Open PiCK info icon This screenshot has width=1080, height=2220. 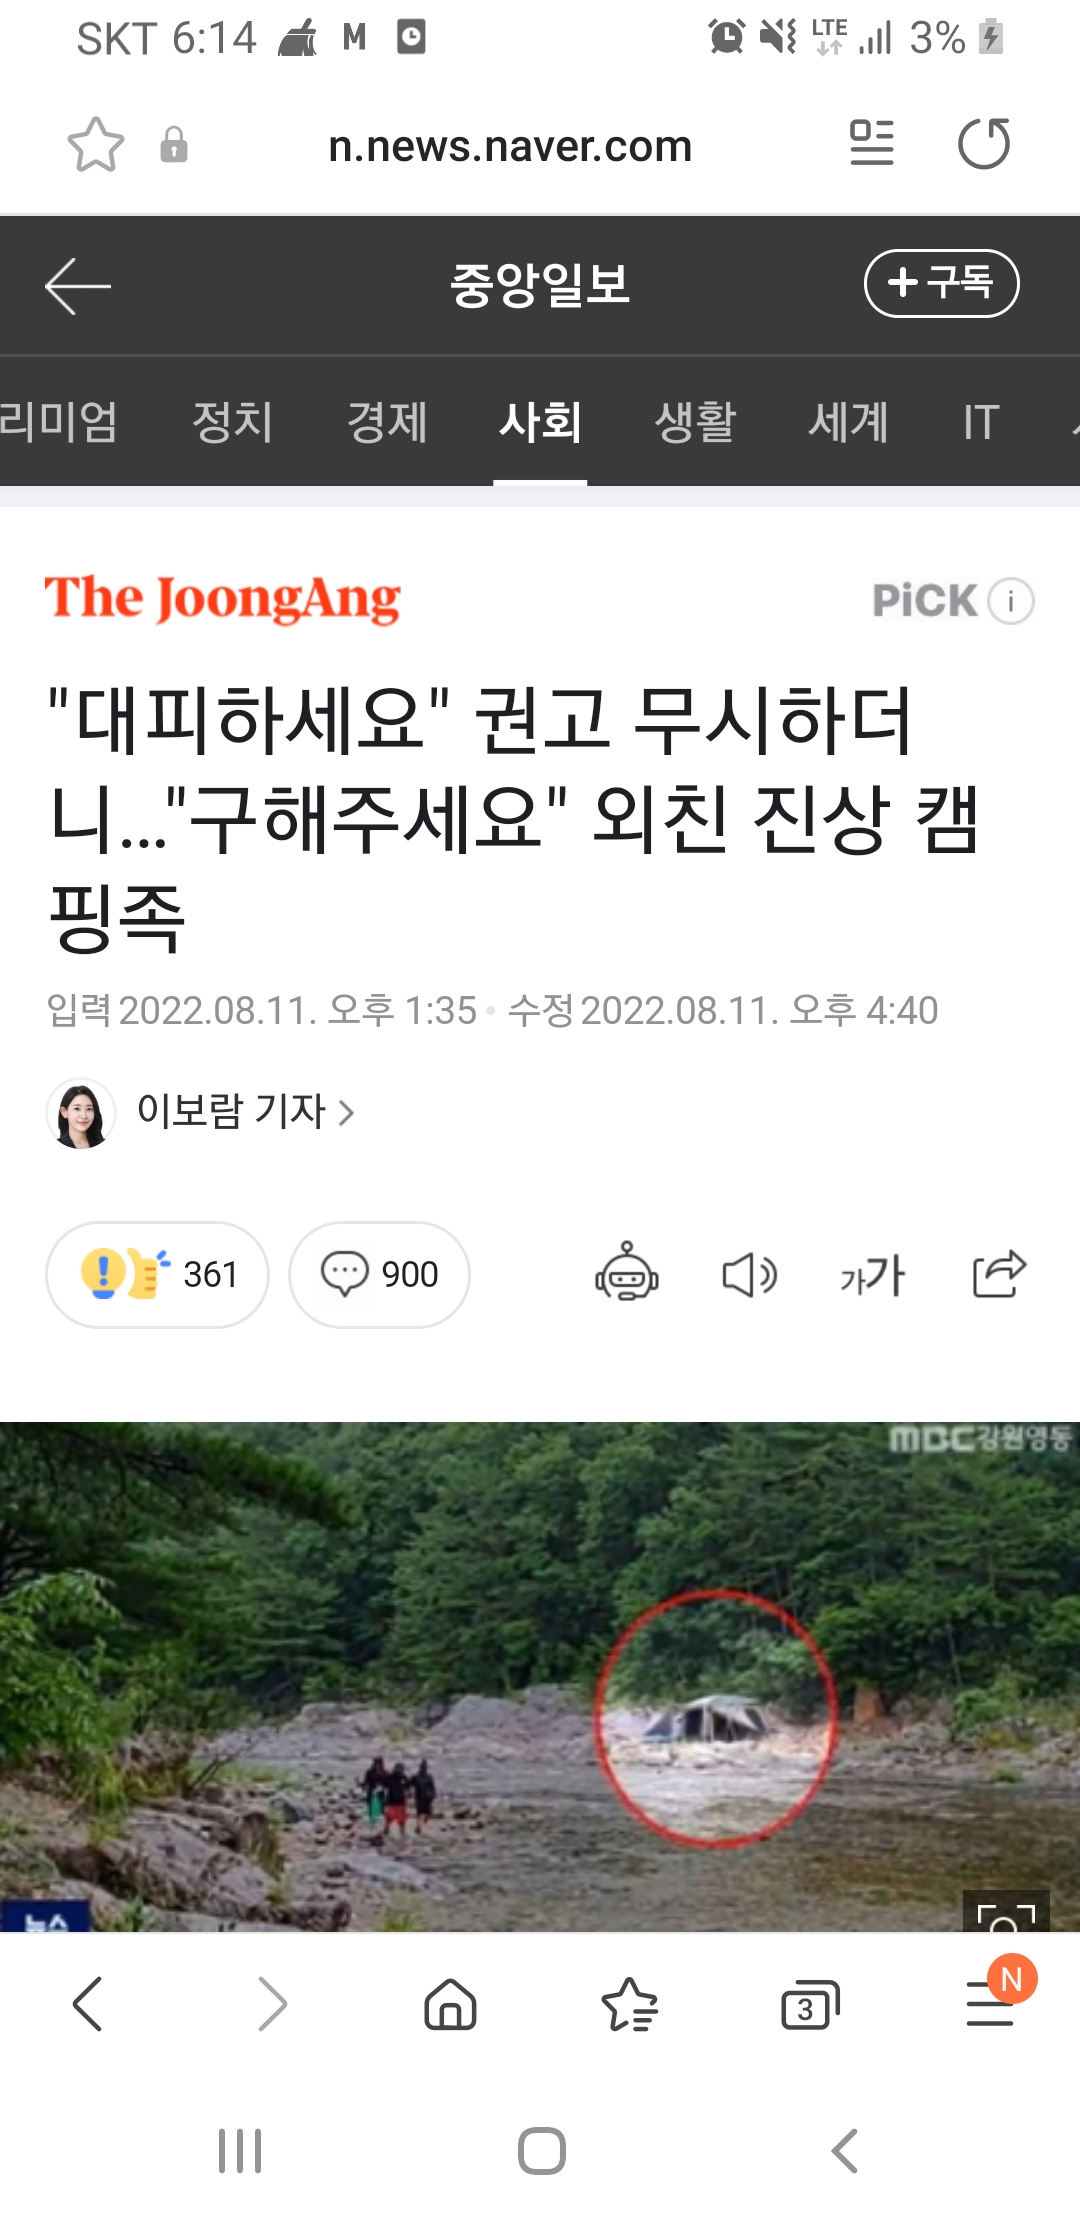coord(1010,601)
